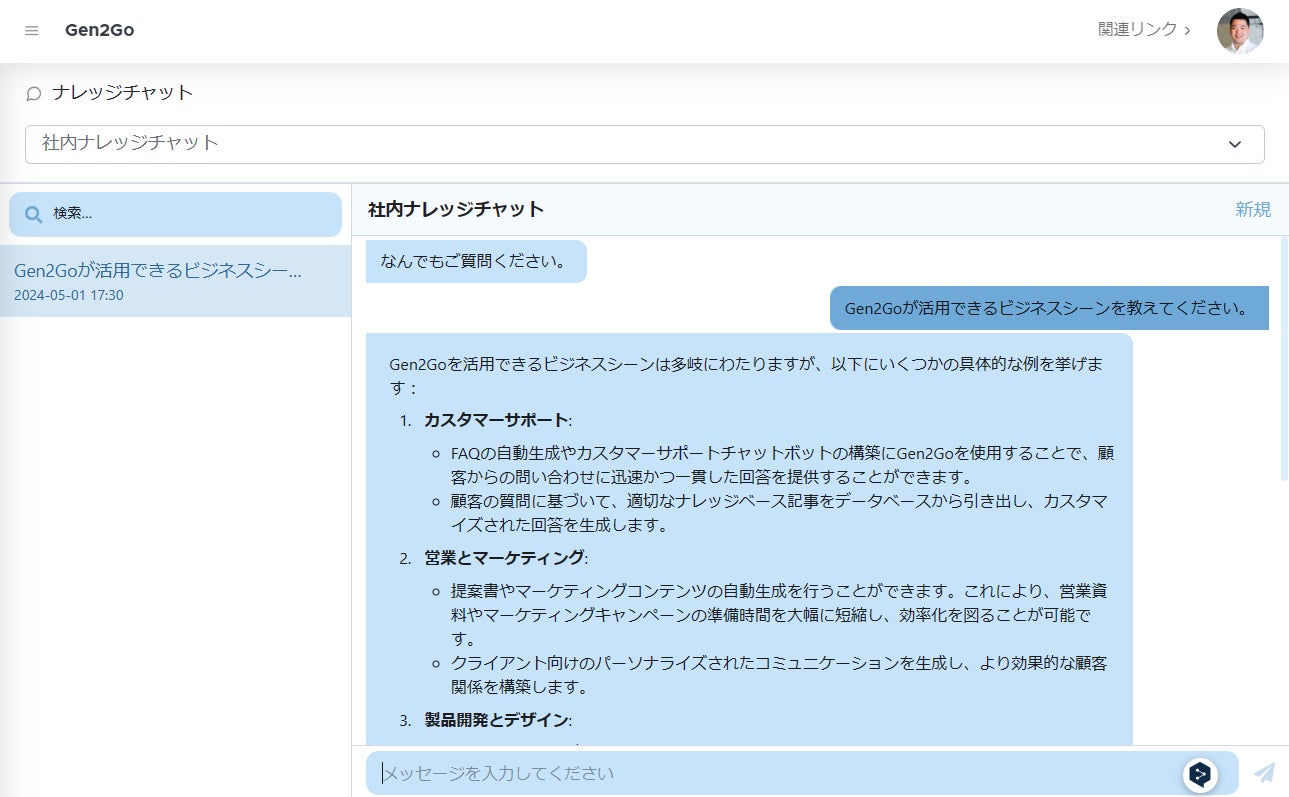1289x797 pixels.
Task: Open the hamburger menu beside Gen2Go
Action: (x=32, y=31)
